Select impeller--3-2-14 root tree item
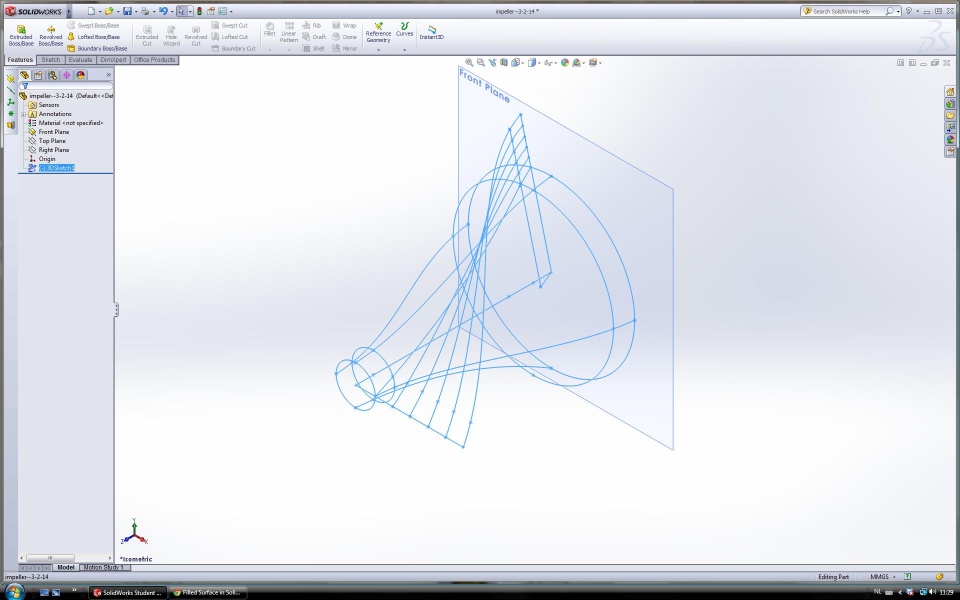The image size is (960, 600). pyautogui.click(x=66, y=96)
